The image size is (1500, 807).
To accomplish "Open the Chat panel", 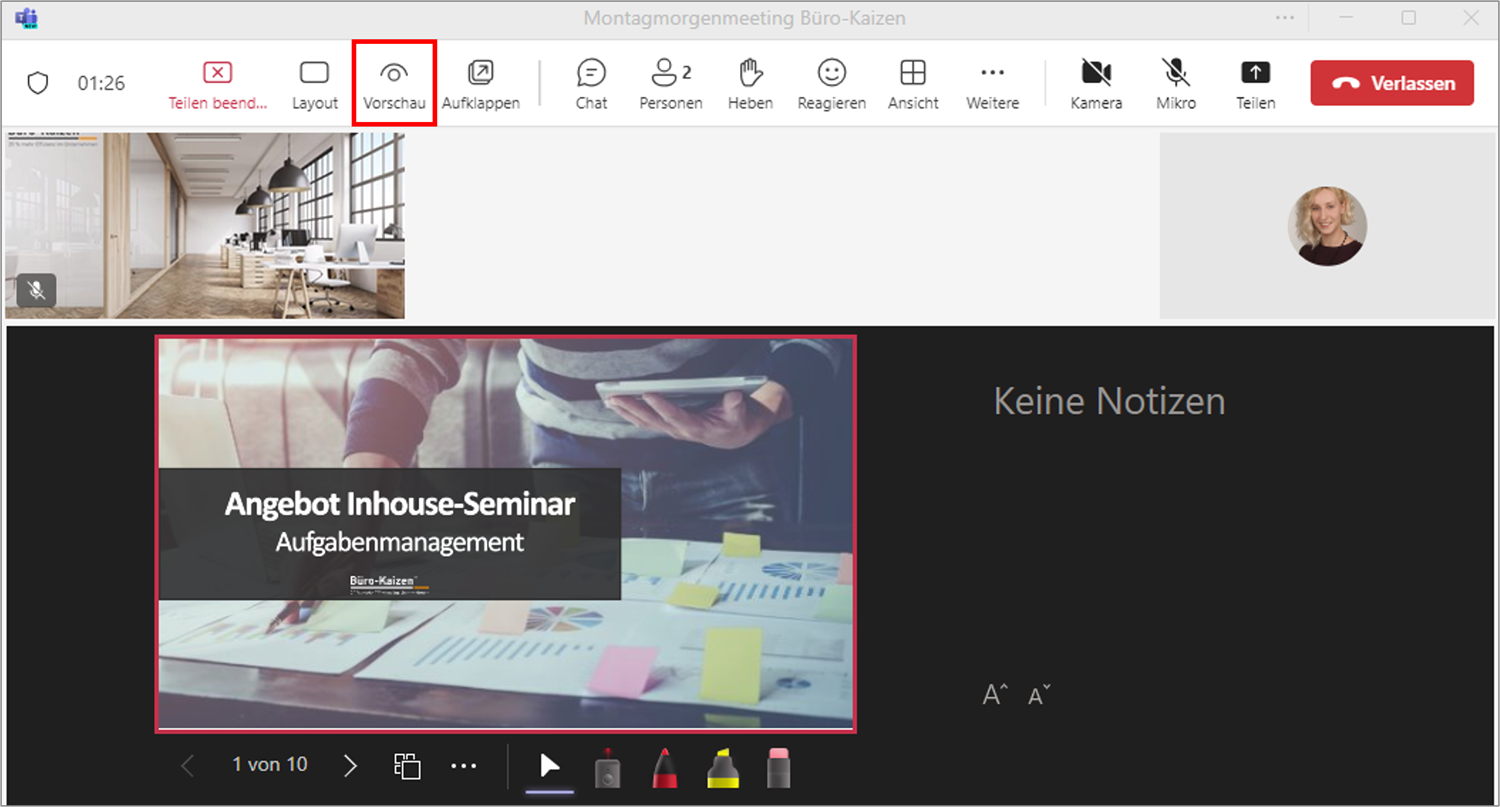I will 592,84.
